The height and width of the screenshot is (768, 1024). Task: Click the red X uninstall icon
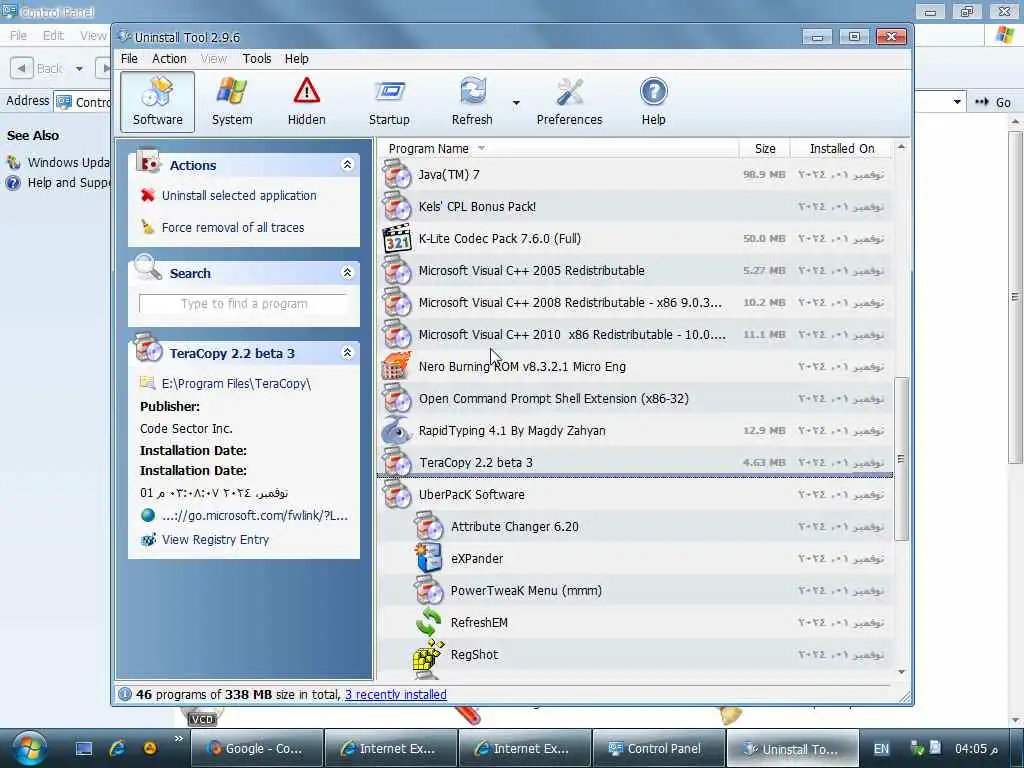pos(148,195)
